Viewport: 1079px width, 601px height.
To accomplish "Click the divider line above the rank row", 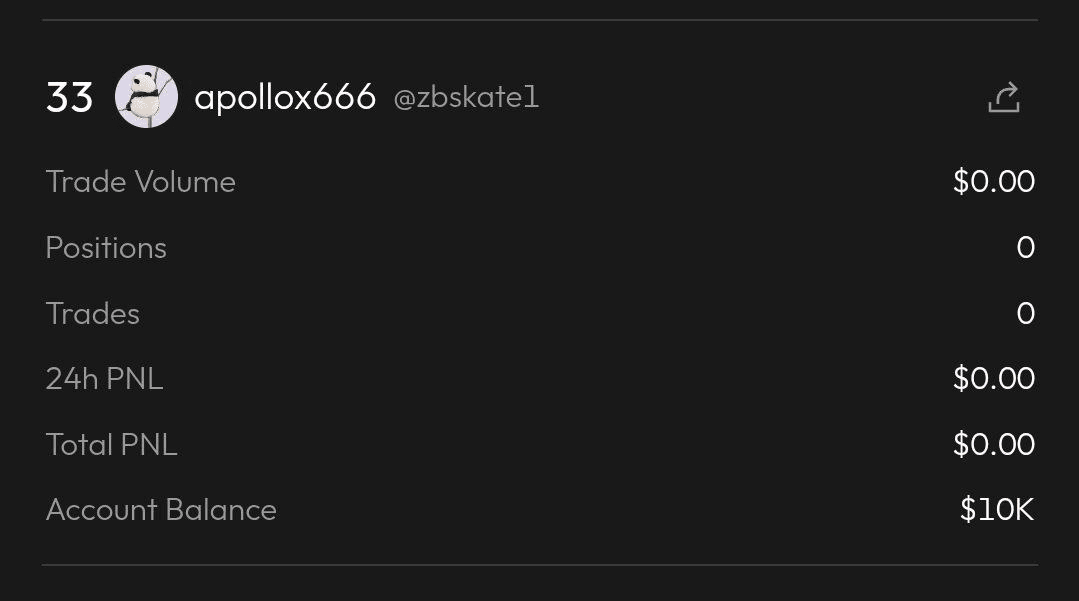I will [x=540, y=20].
